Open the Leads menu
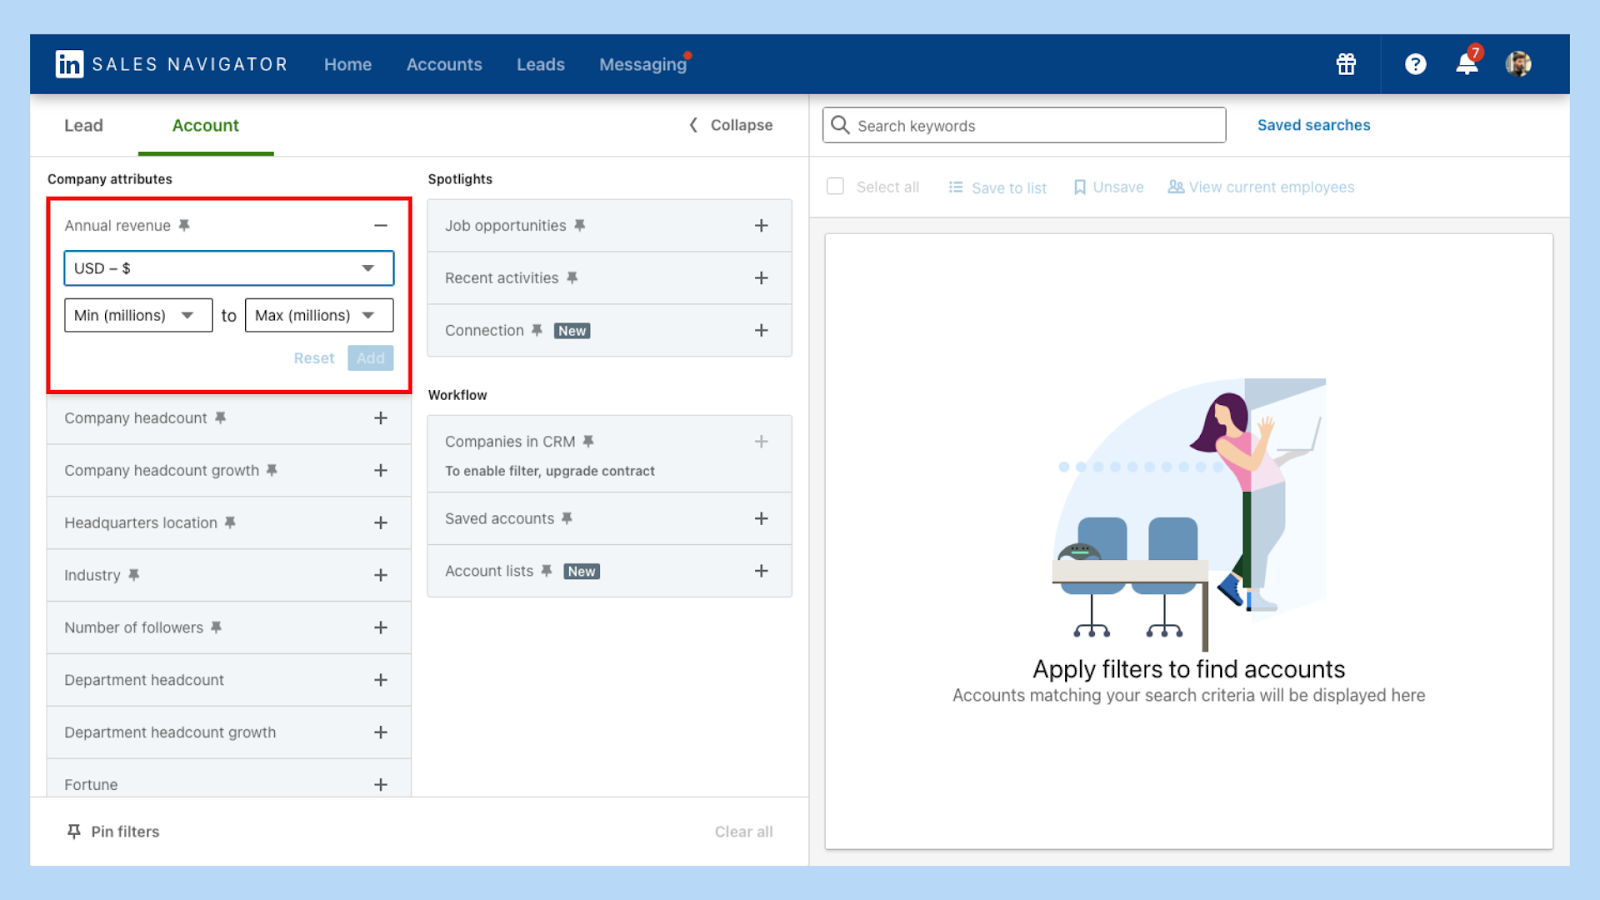 pos(541,64)
